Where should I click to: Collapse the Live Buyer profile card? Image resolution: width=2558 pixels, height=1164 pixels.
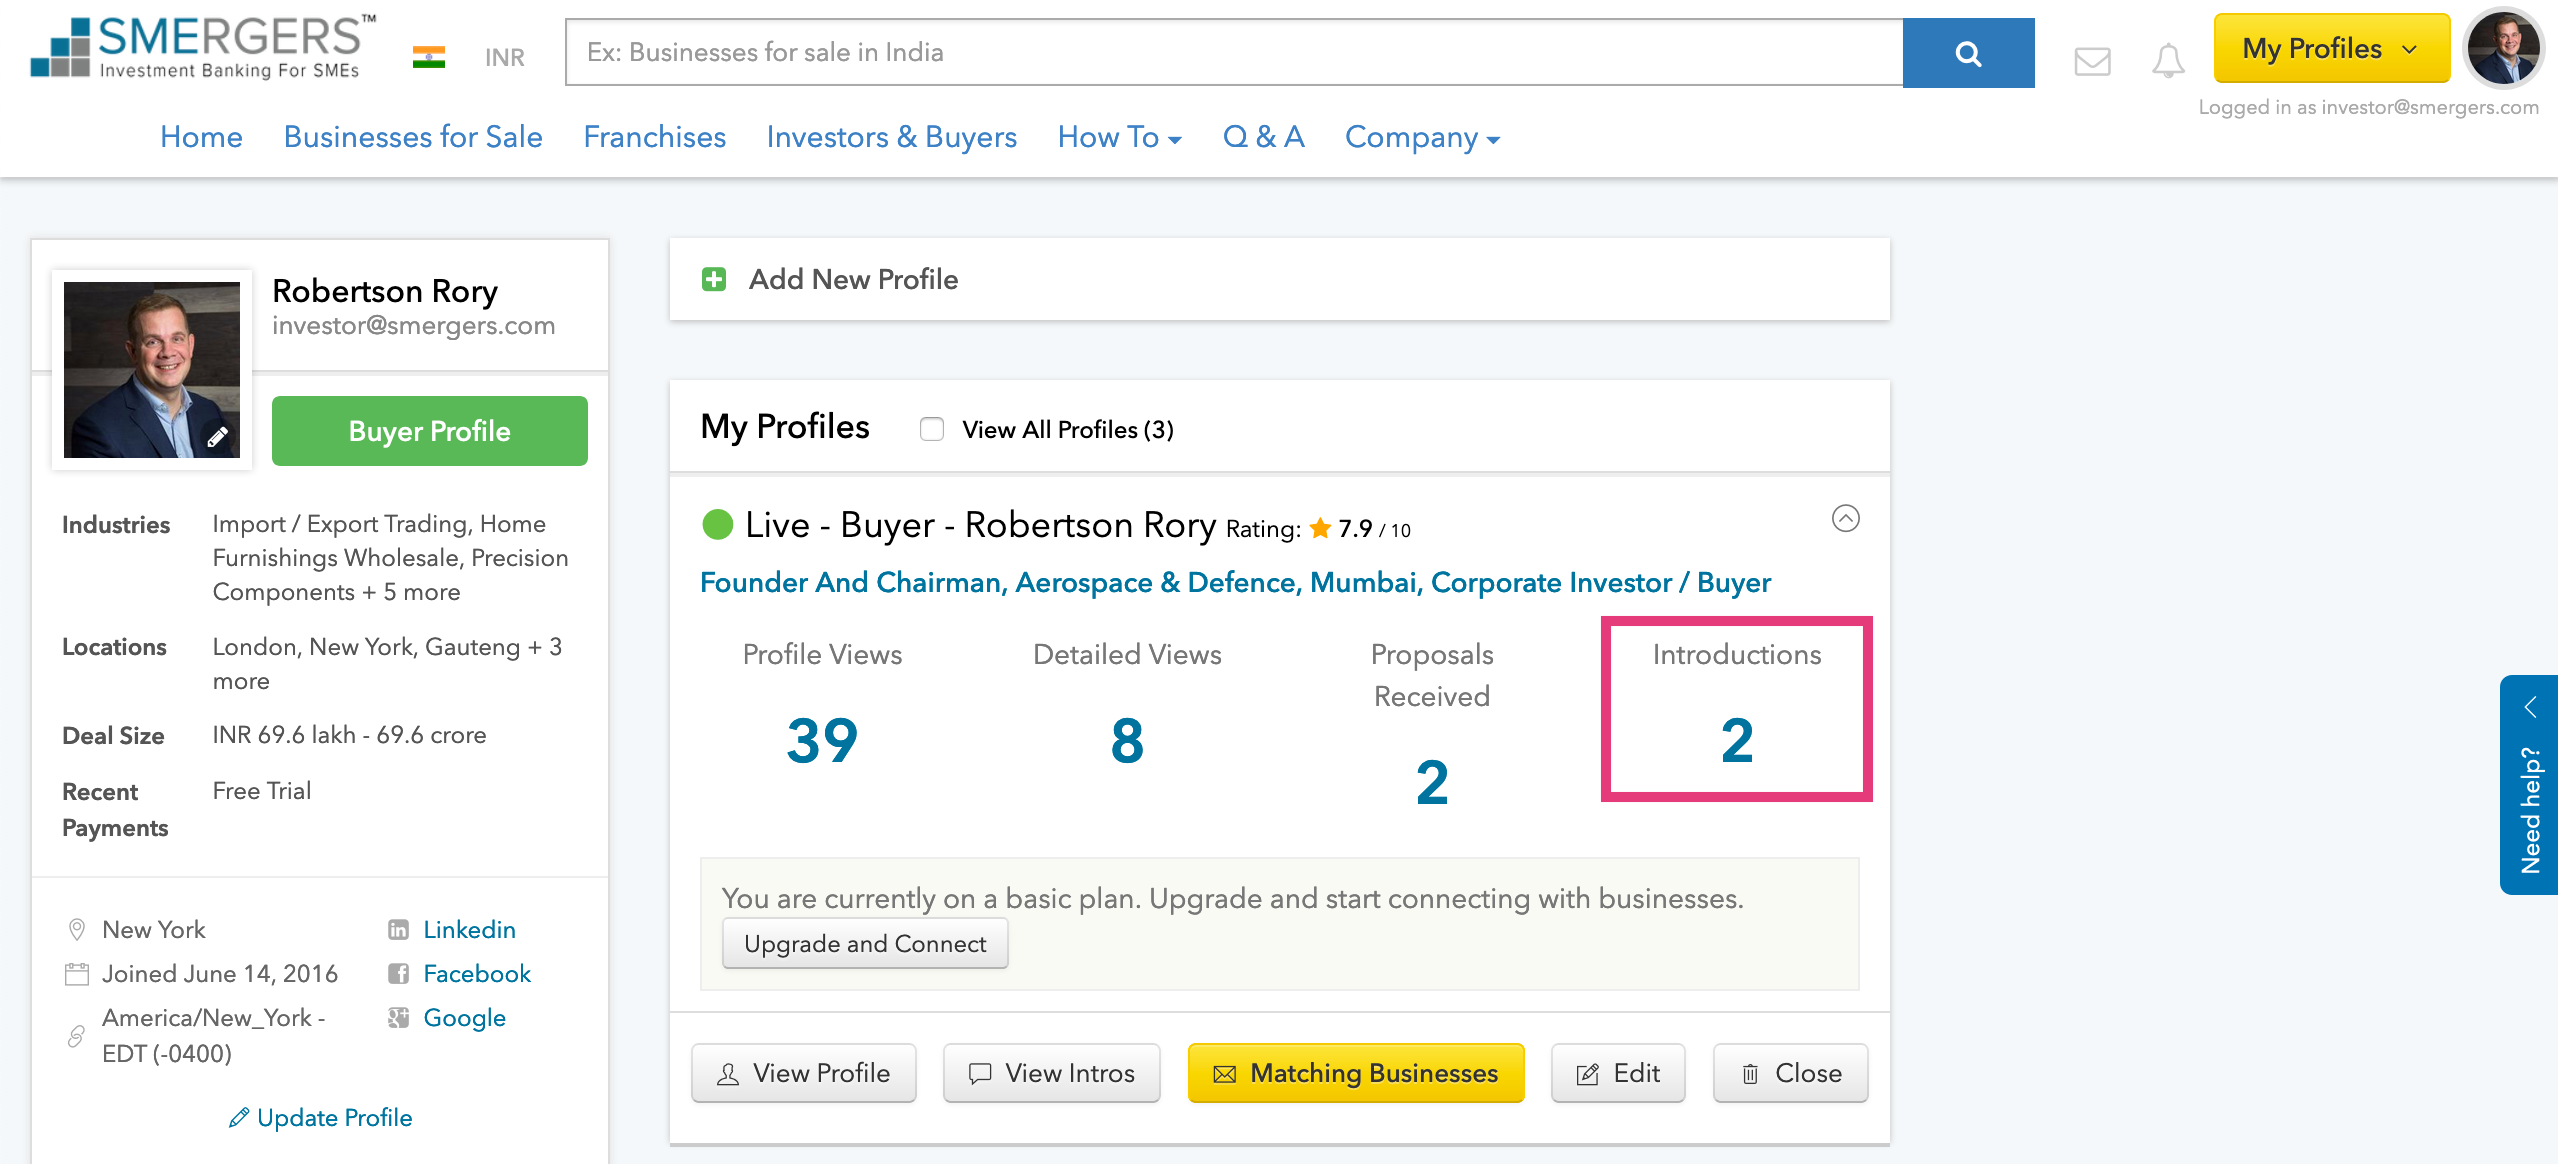pos(1845,518)
